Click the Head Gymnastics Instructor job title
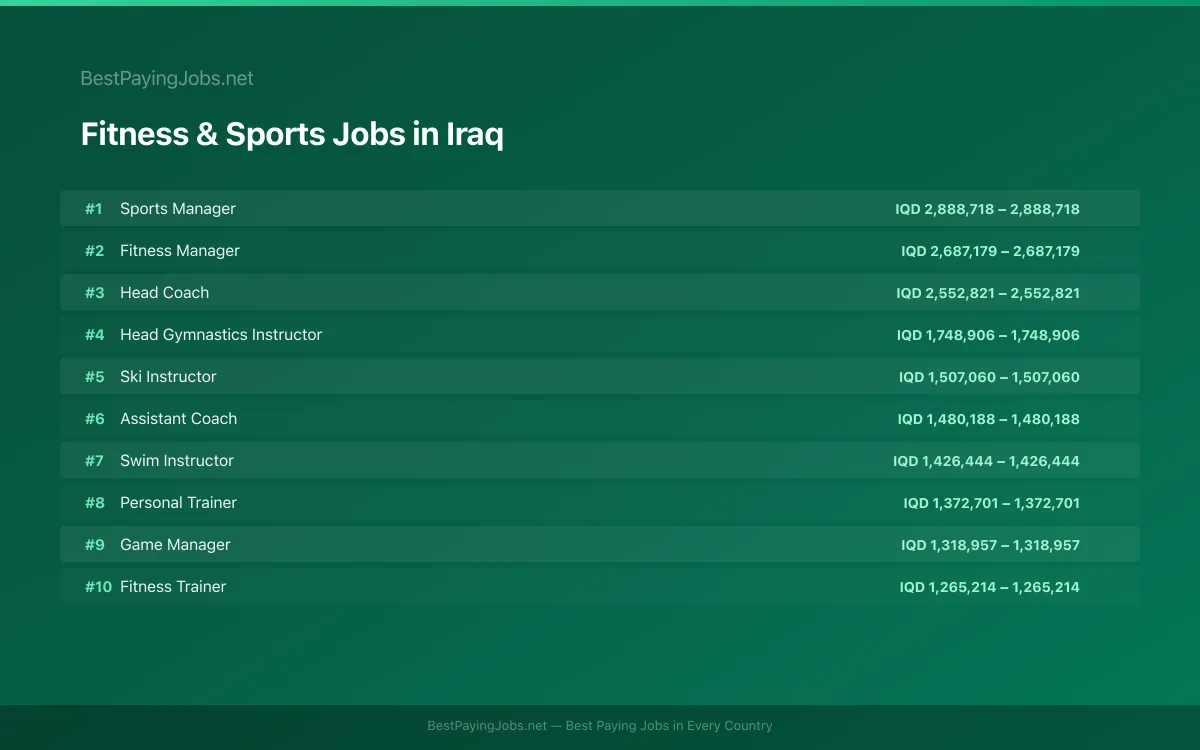This screenshot has height=750, width=1200. tap(221, 335)
